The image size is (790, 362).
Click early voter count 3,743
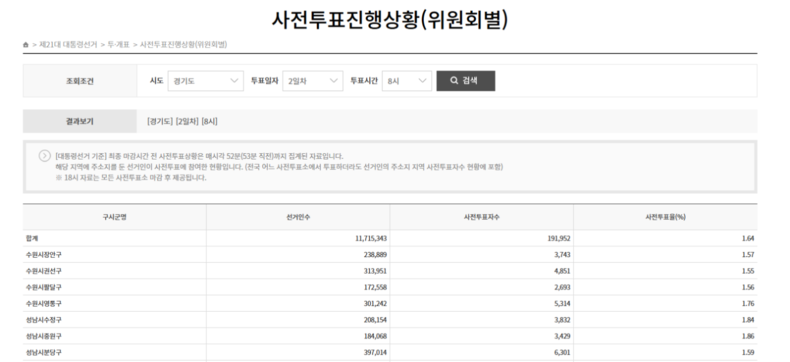click(562, 255)
